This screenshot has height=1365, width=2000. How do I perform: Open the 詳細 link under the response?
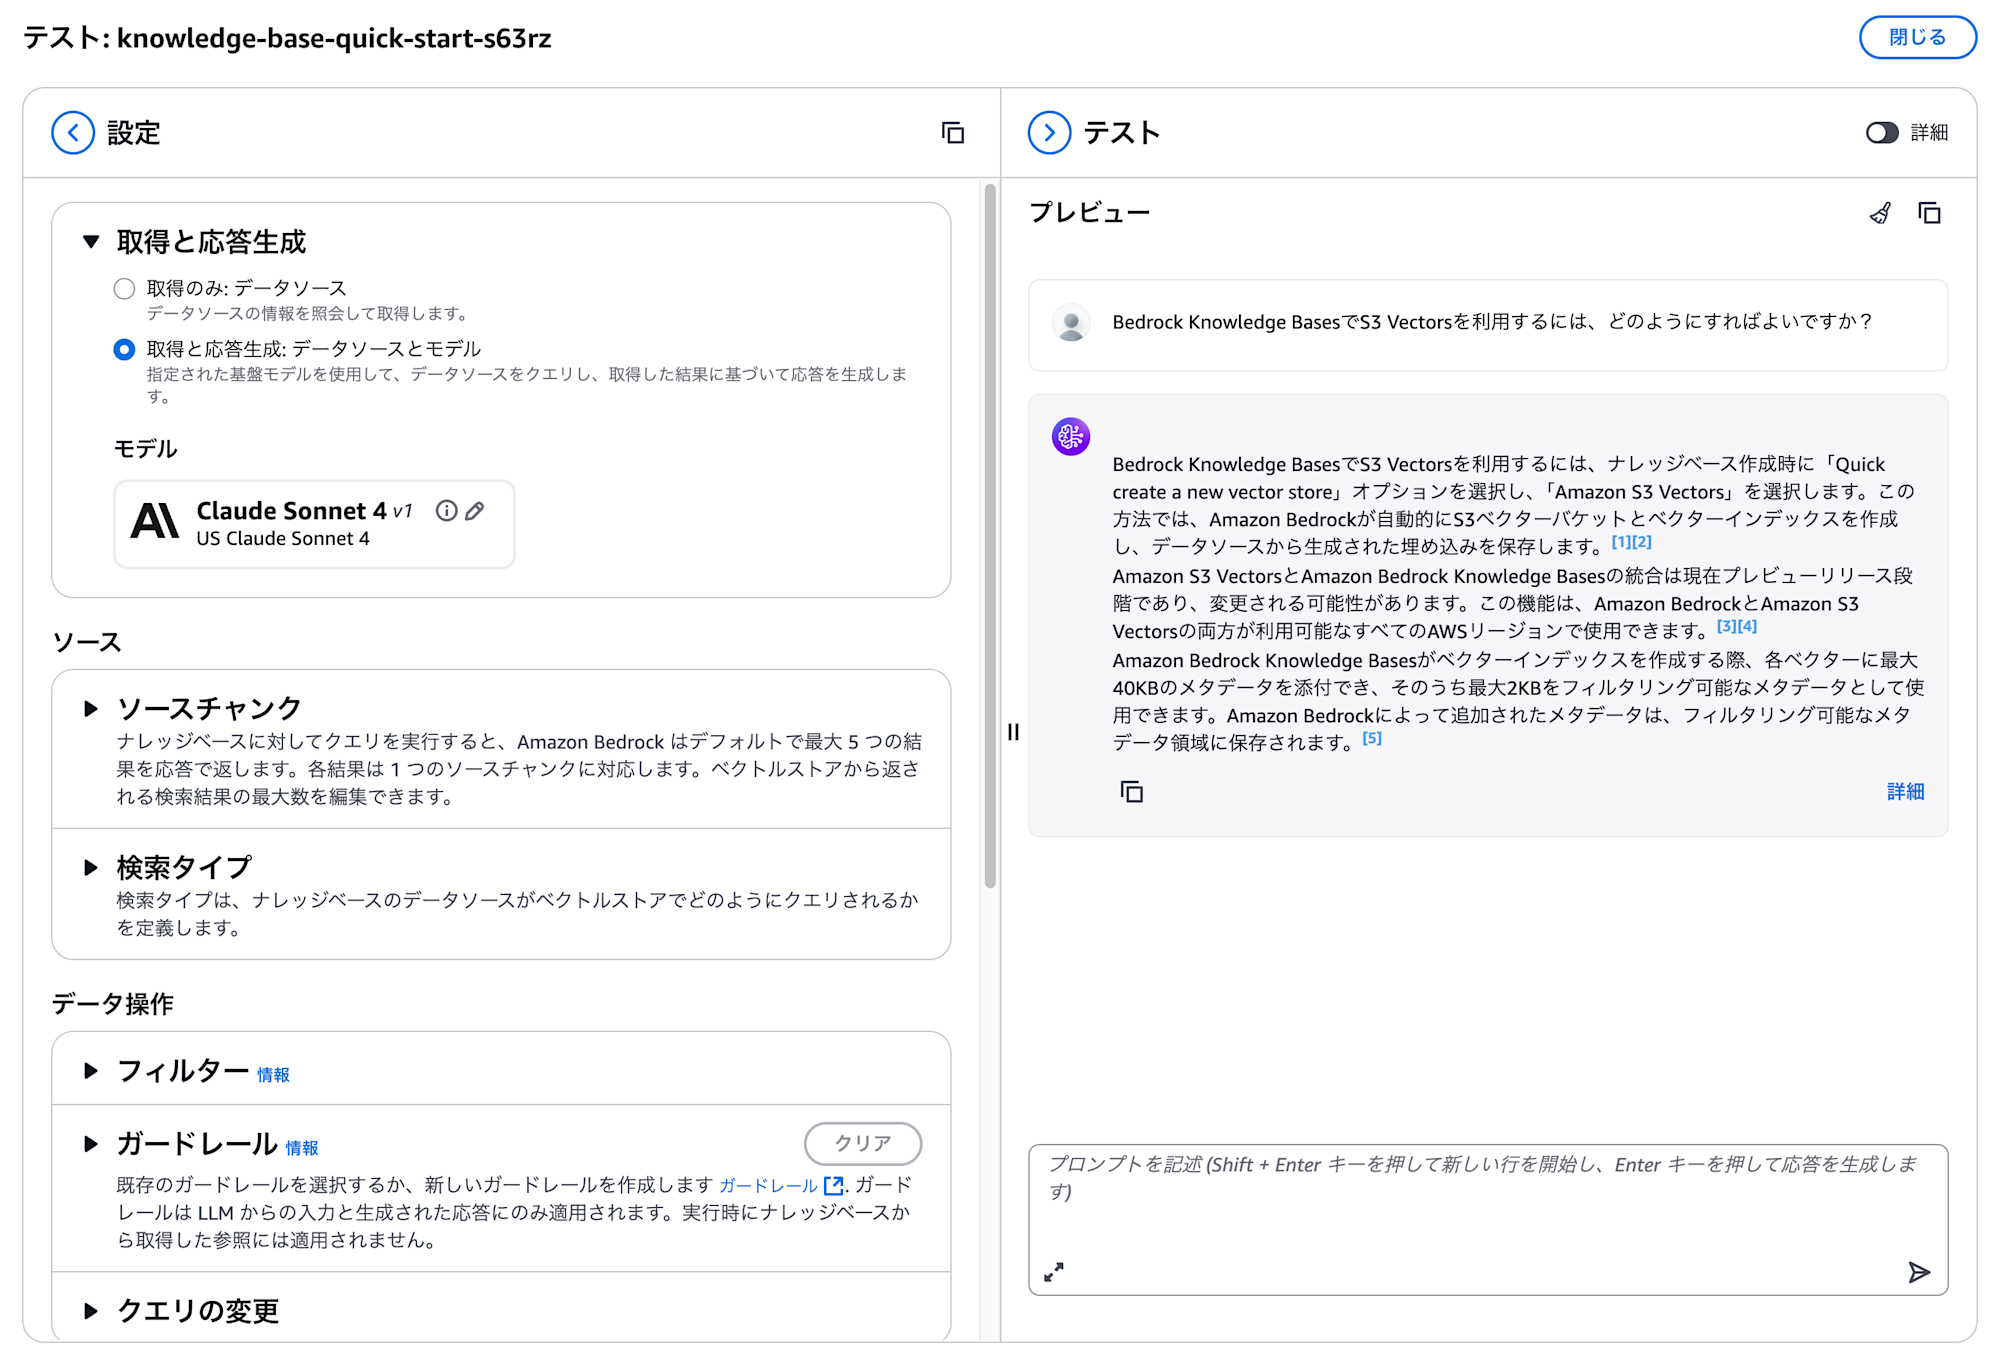[x=1906, y=792]
